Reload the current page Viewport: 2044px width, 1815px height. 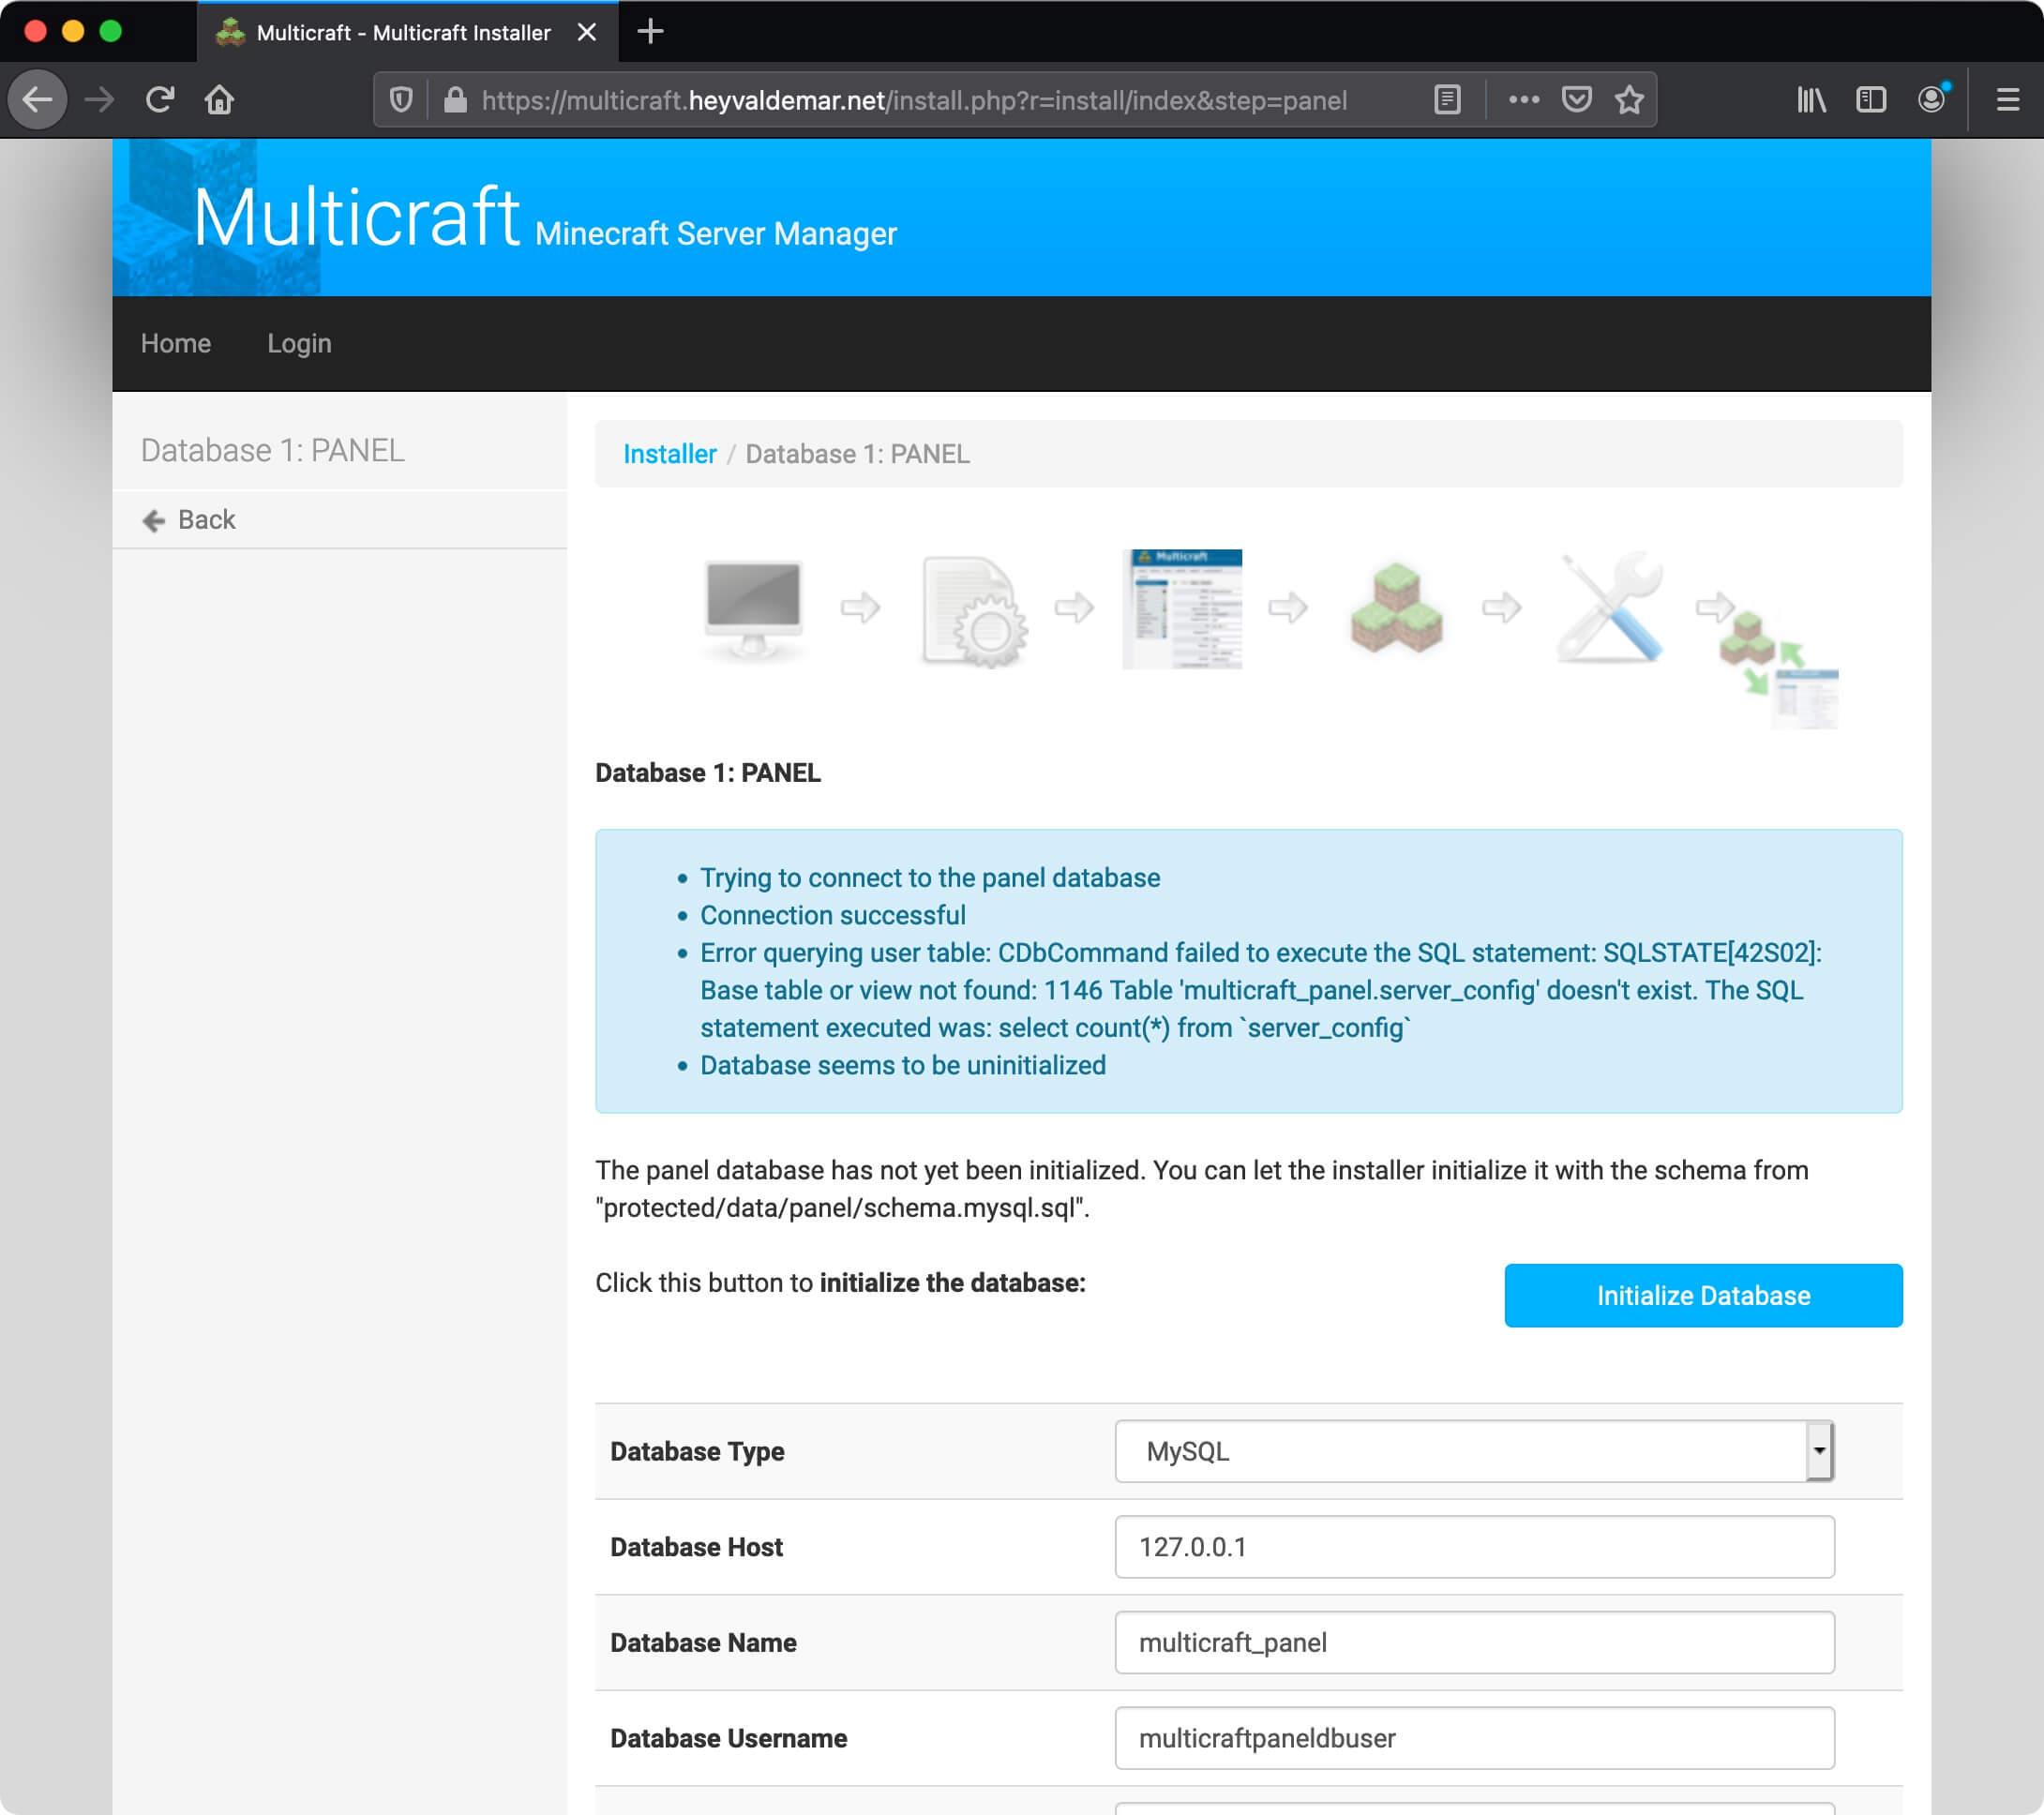[x=160, y=100]
